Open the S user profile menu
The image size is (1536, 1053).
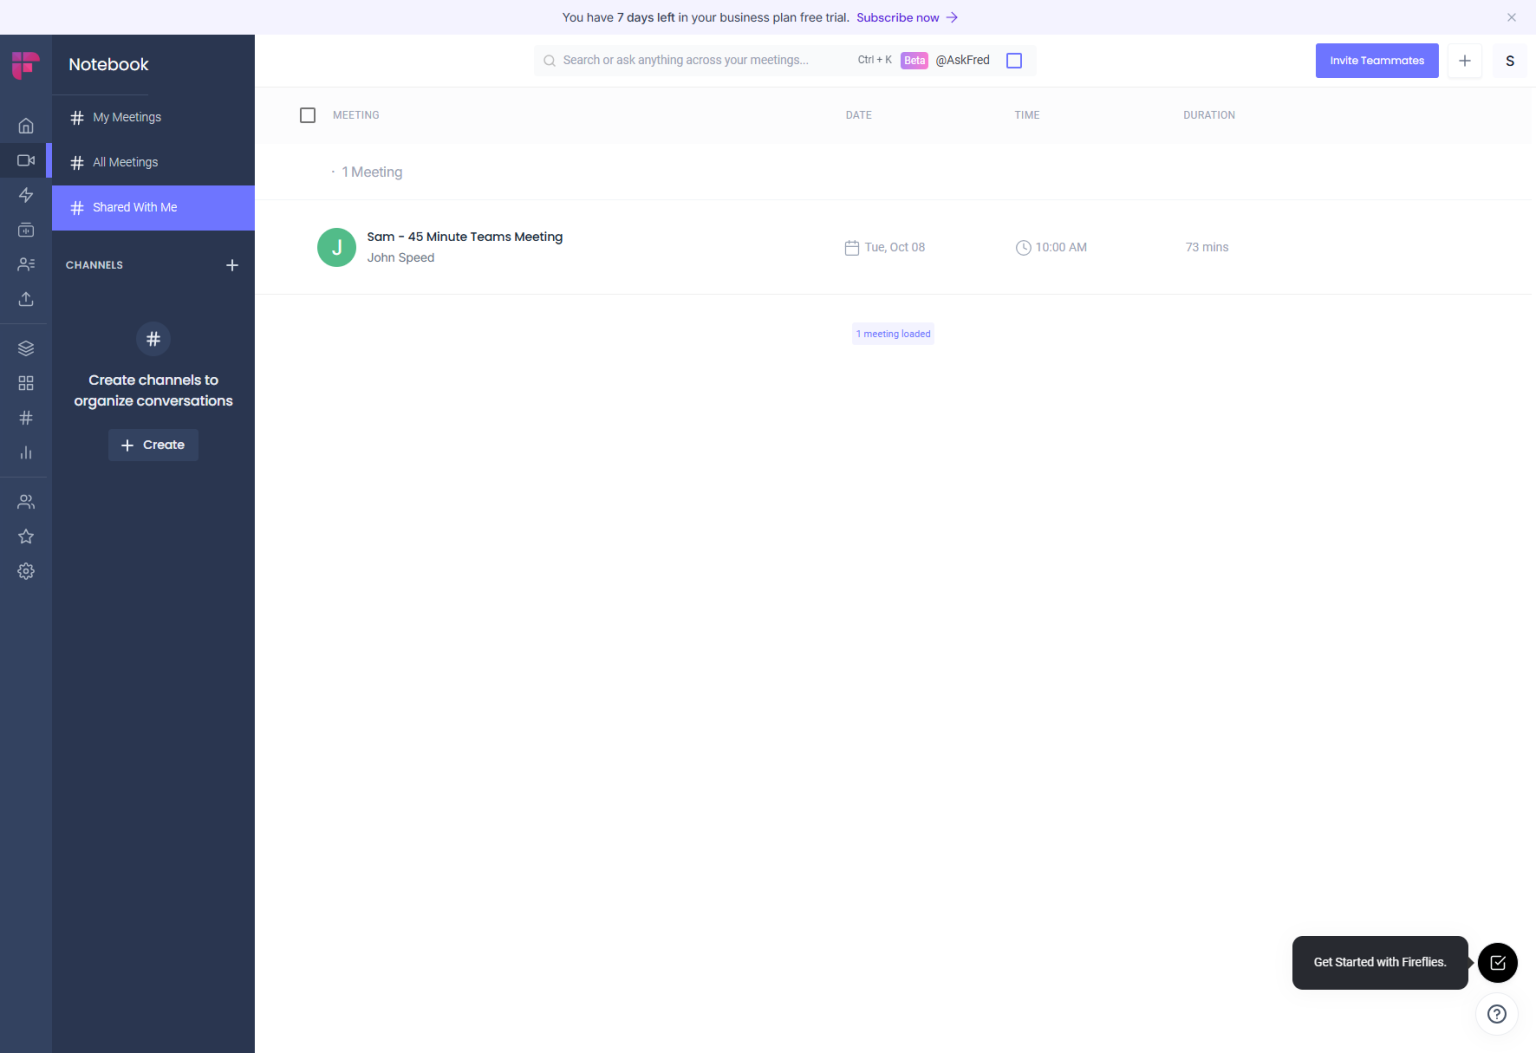point(1509,61)
